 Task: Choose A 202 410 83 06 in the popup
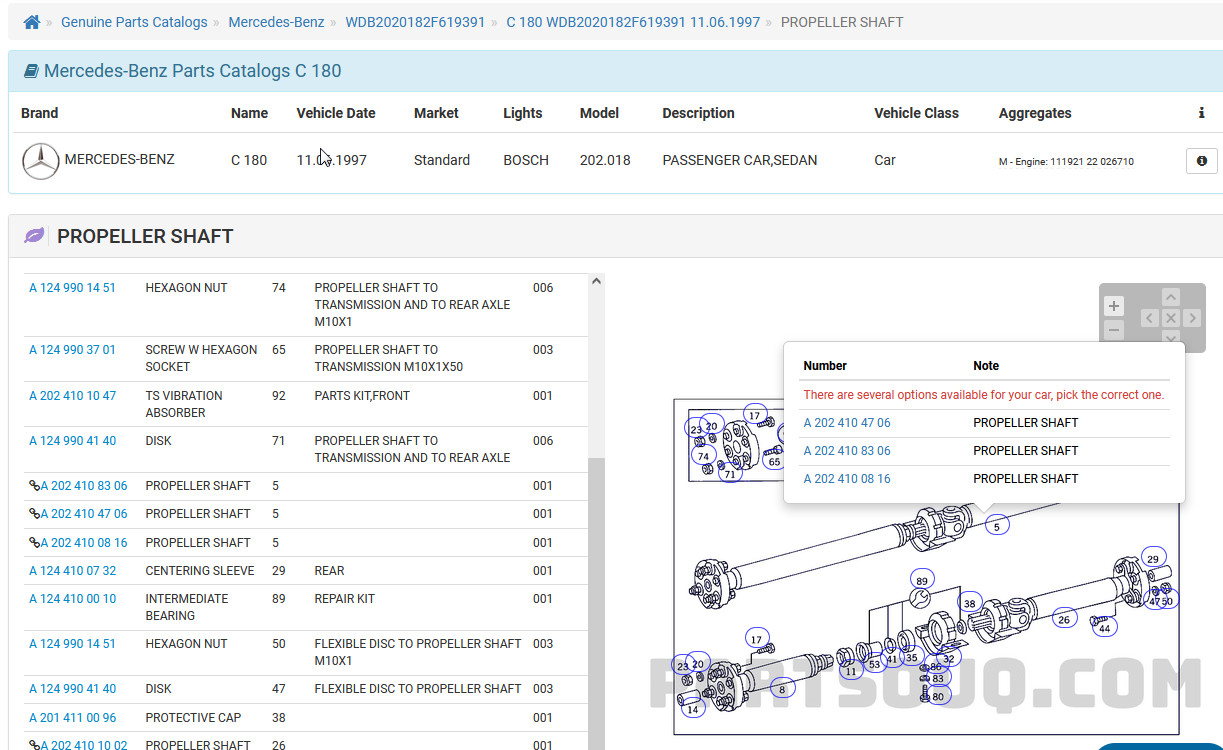(x=847, y=451)
